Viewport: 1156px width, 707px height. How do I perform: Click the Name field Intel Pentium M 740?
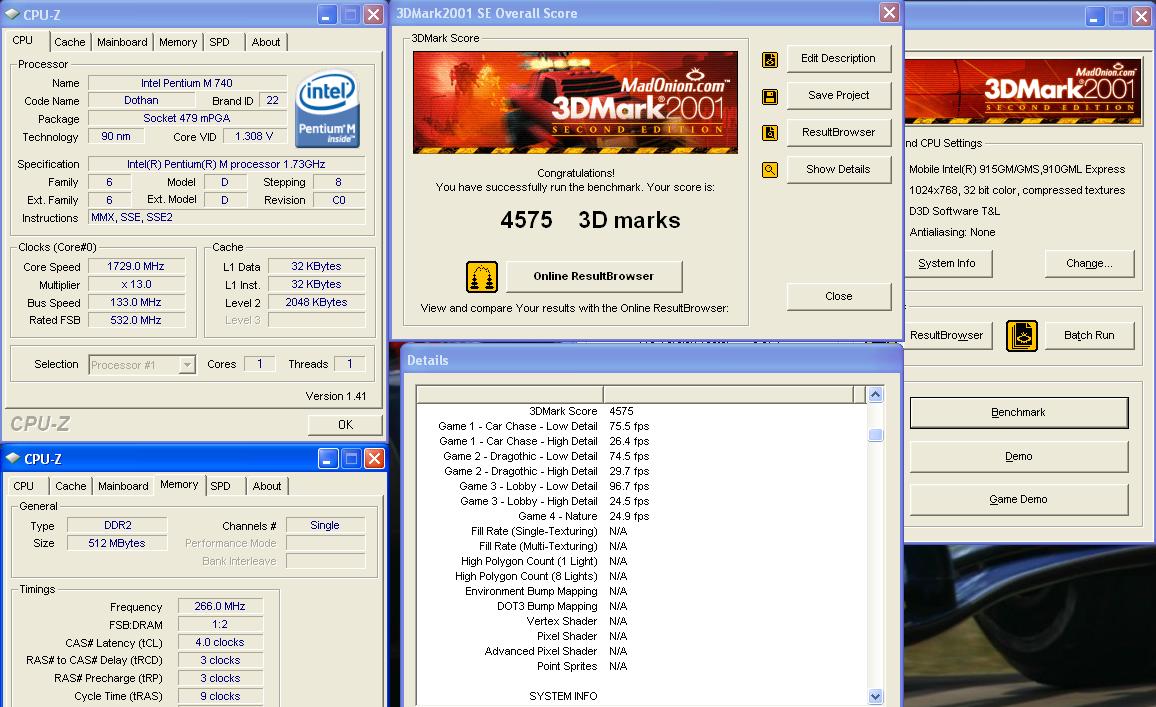click(x=187, y=83)
